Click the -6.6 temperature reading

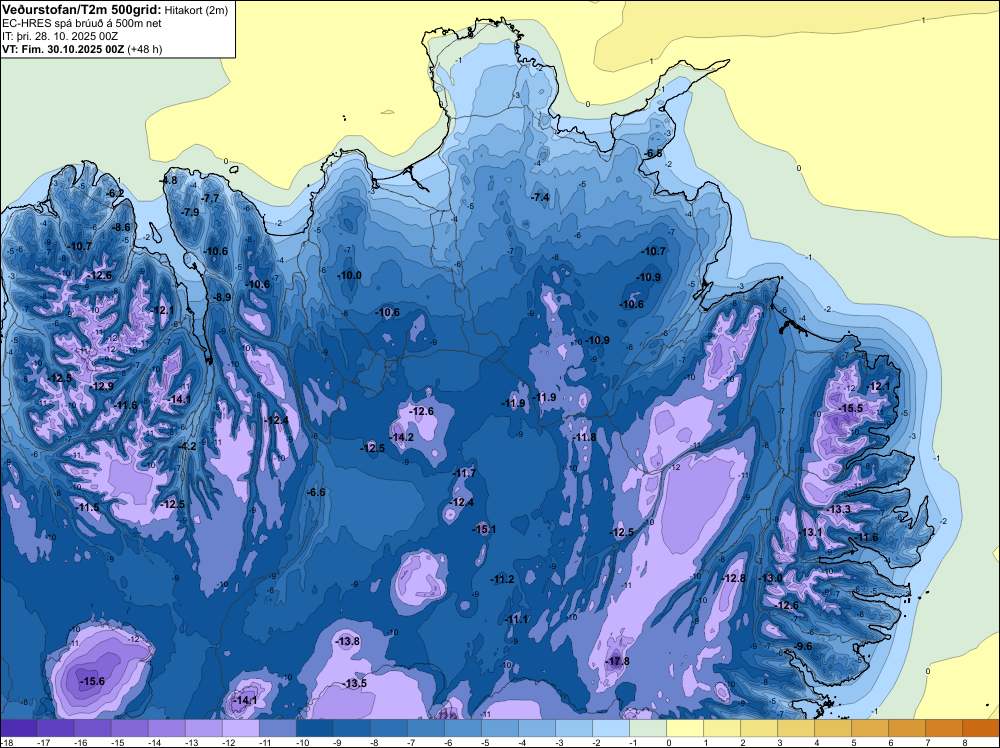click(316, 492)
